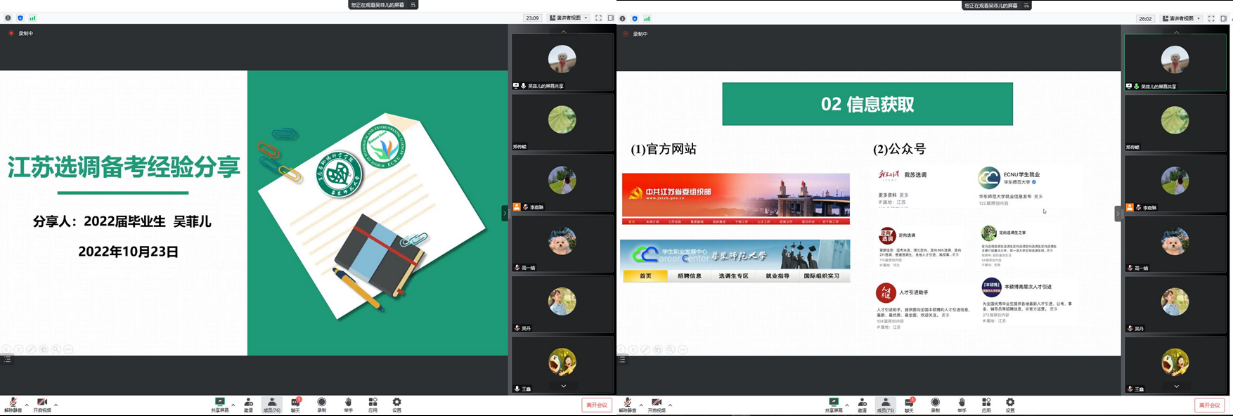
Task: Click 离开会议 button in right window
Action: click(1210, 405)
